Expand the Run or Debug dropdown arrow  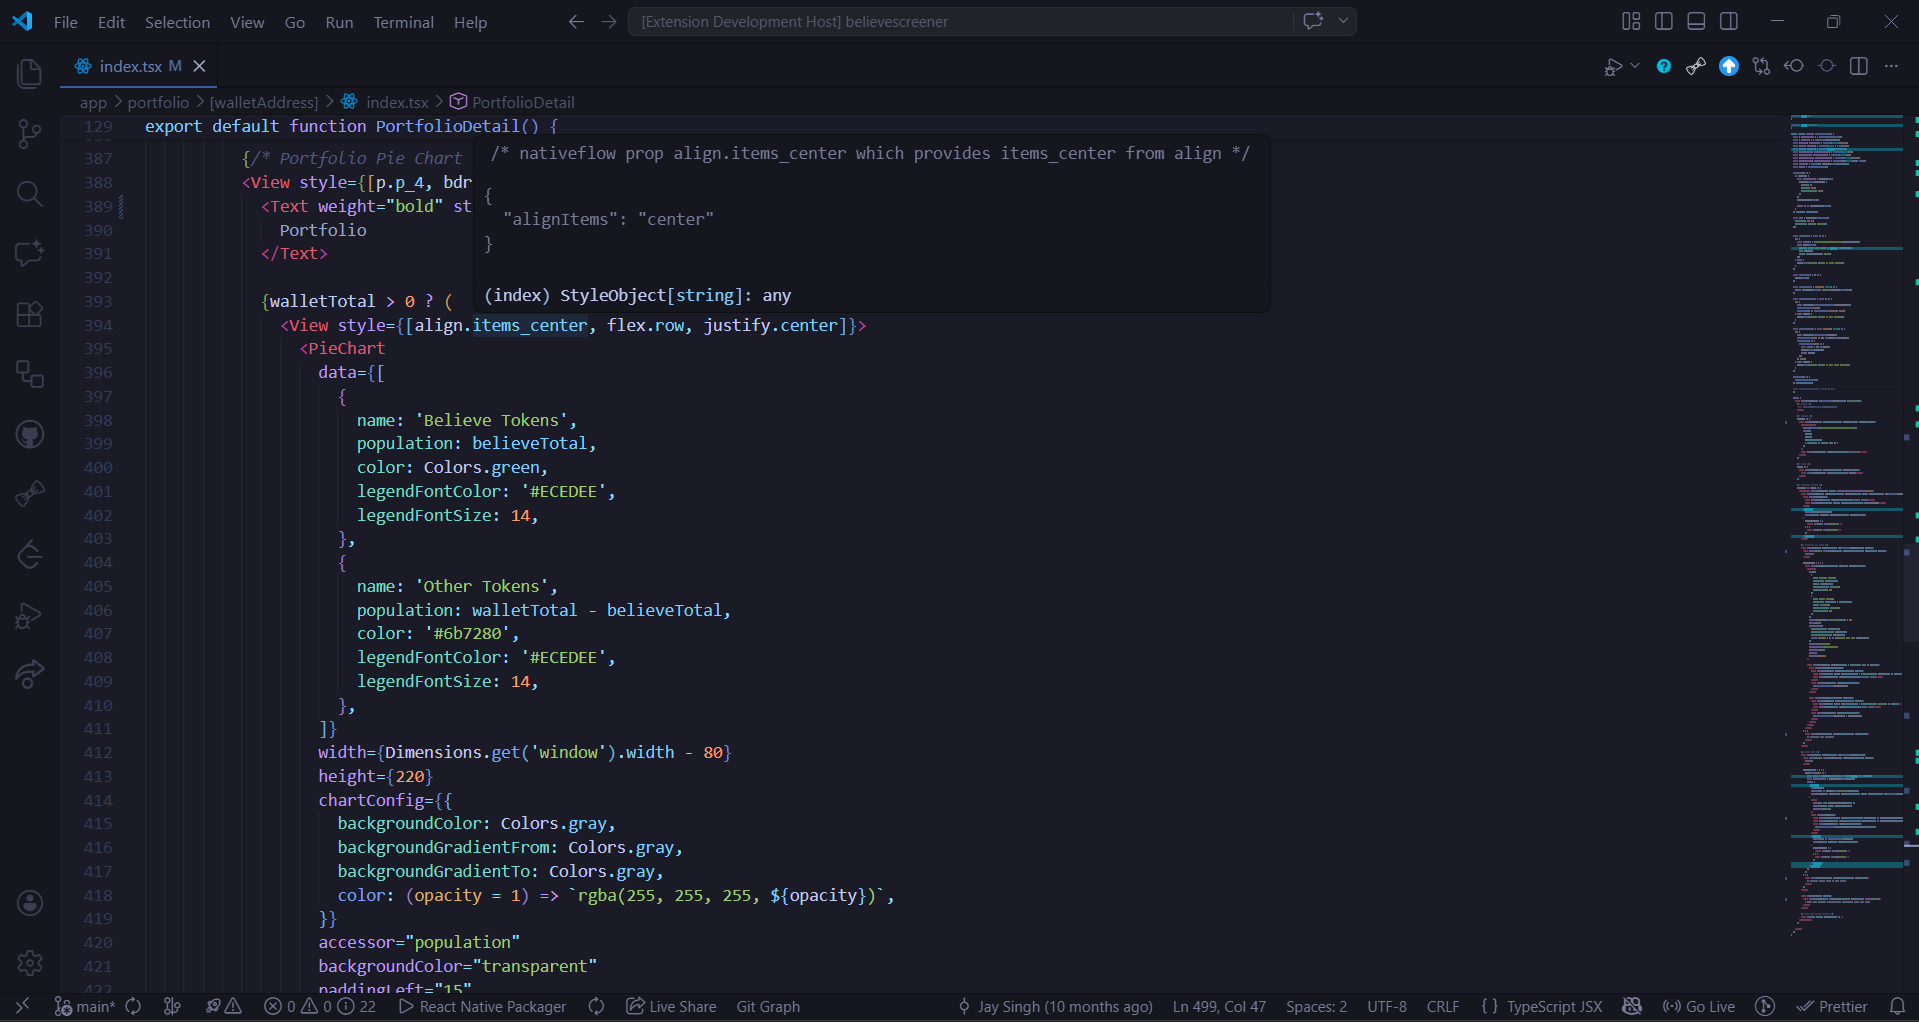1635,66
